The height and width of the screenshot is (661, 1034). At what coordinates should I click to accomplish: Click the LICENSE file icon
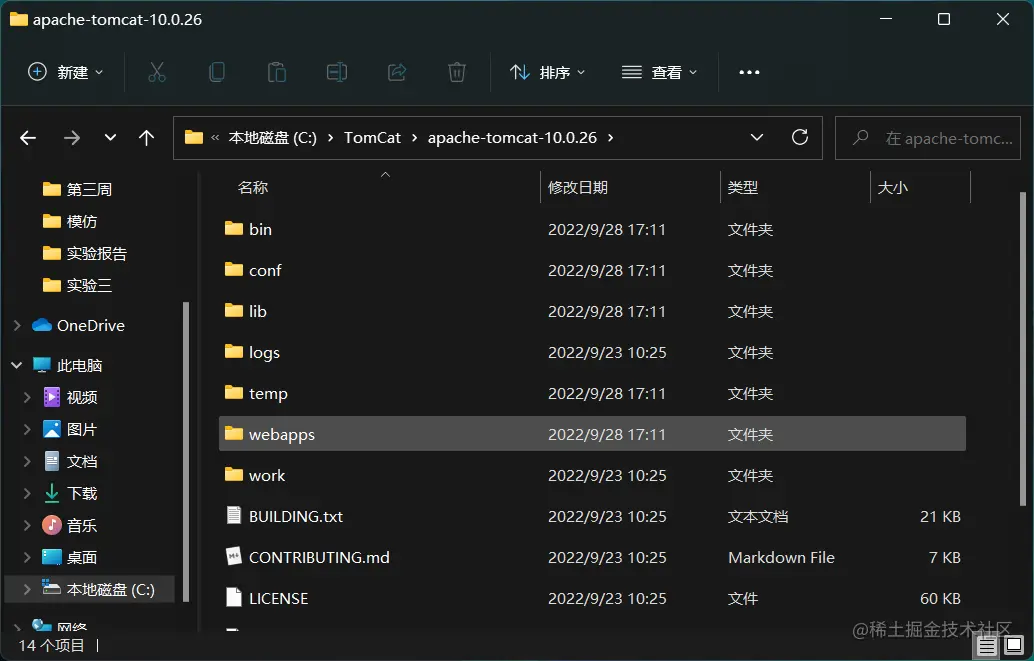point(233,597)
